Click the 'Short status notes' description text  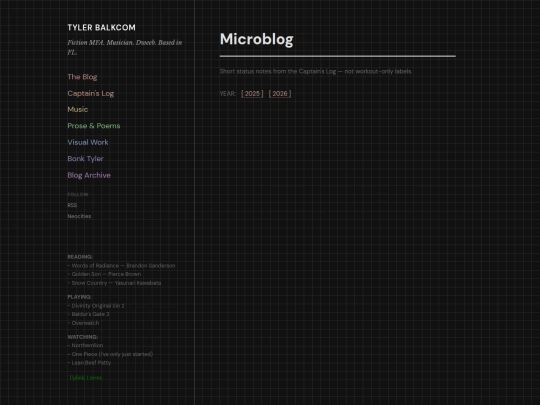point(316,71)
